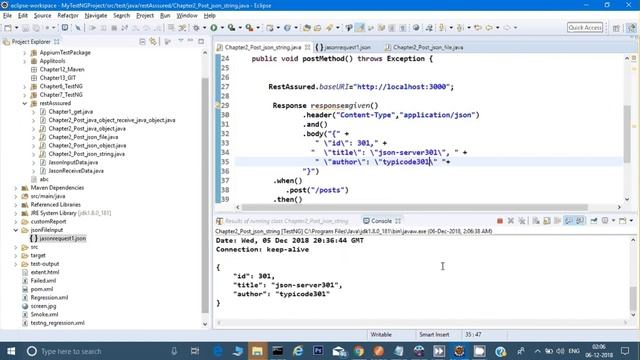Open the Run menu
Viewport: 640px width, 360px height.
pyautogui.click(x=165, y=16)
